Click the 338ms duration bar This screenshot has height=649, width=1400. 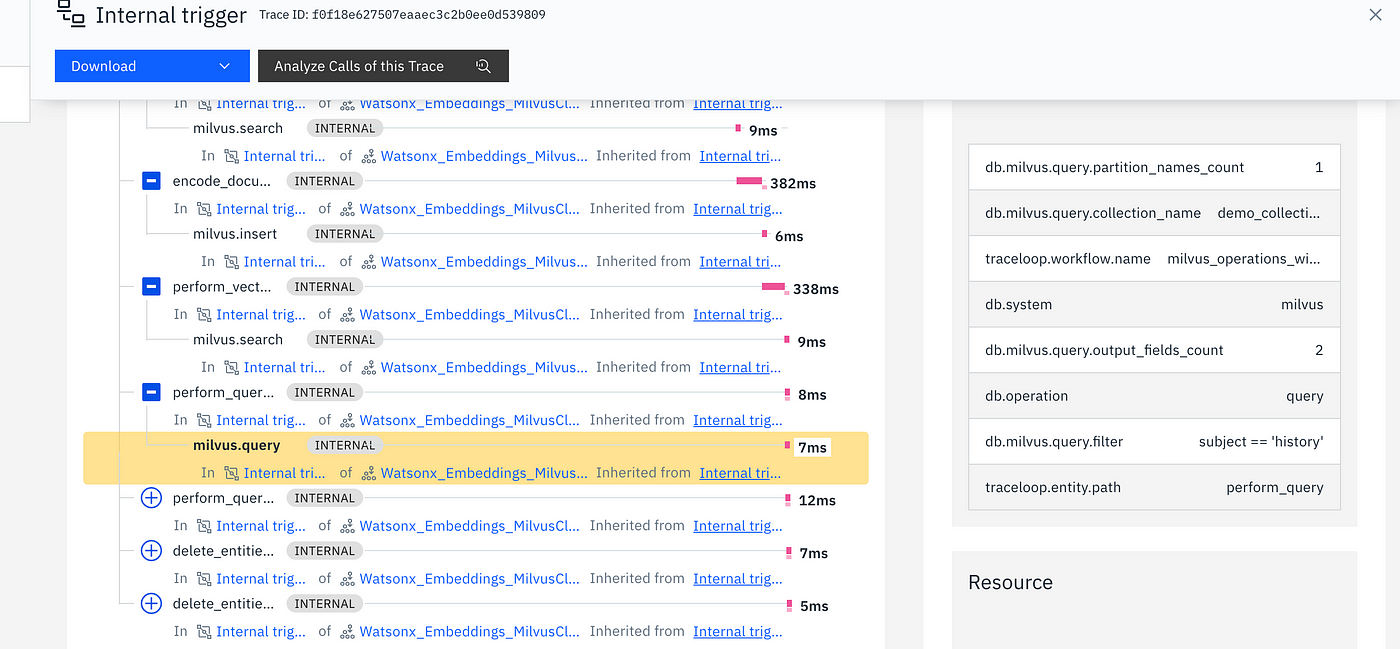coord(775,287)
